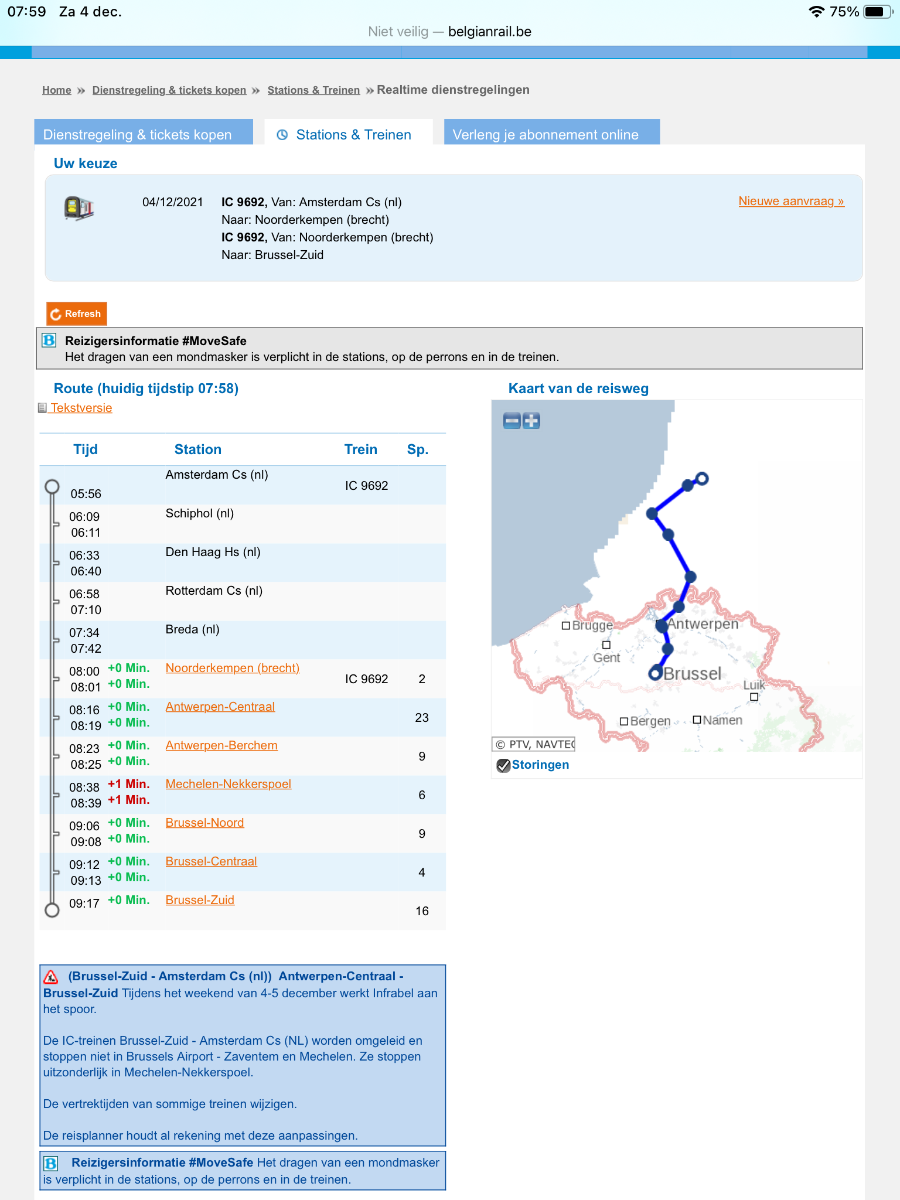Open the Nieuwe aanvraag link
The width and height of the screenshot is (900, 1200).
791,201
